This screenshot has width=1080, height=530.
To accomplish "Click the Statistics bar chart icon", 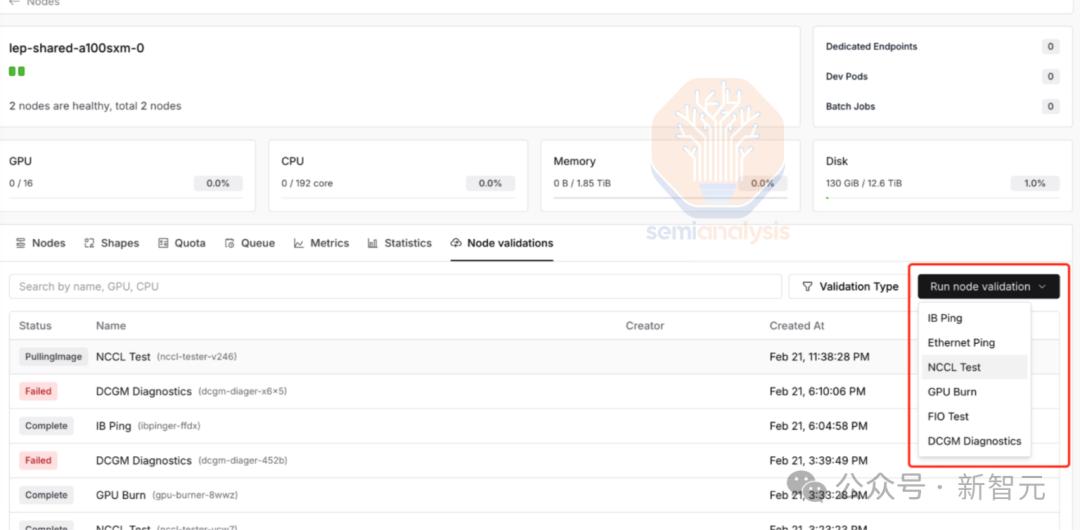I will coord(373,243).
